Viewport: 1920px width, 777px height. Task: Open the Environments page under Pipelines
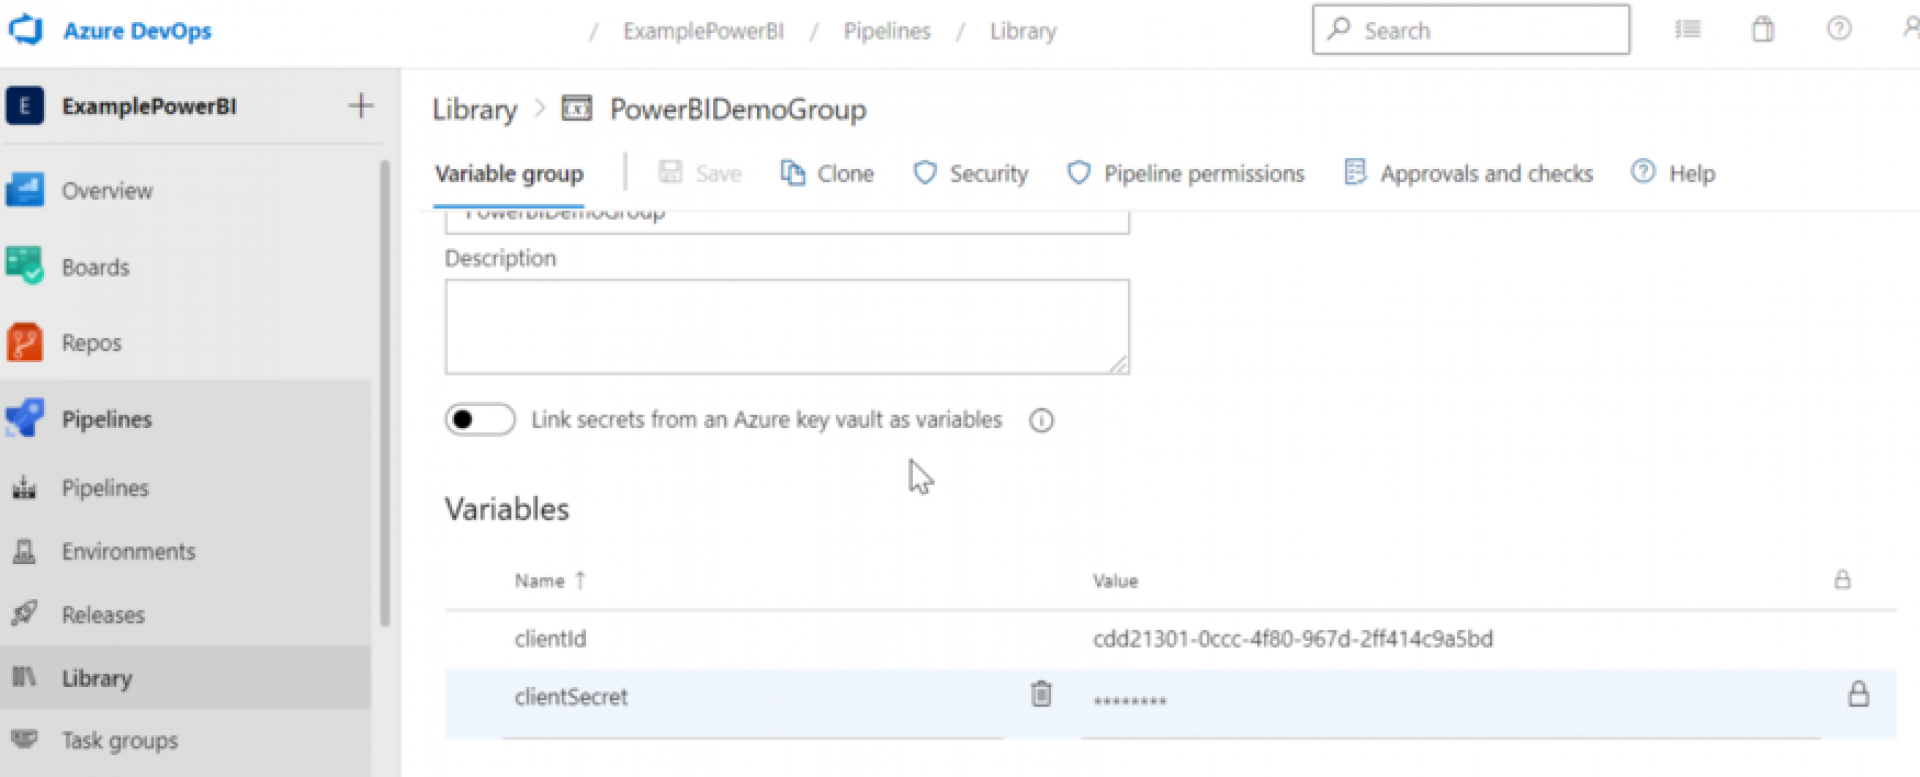[128, 551]
